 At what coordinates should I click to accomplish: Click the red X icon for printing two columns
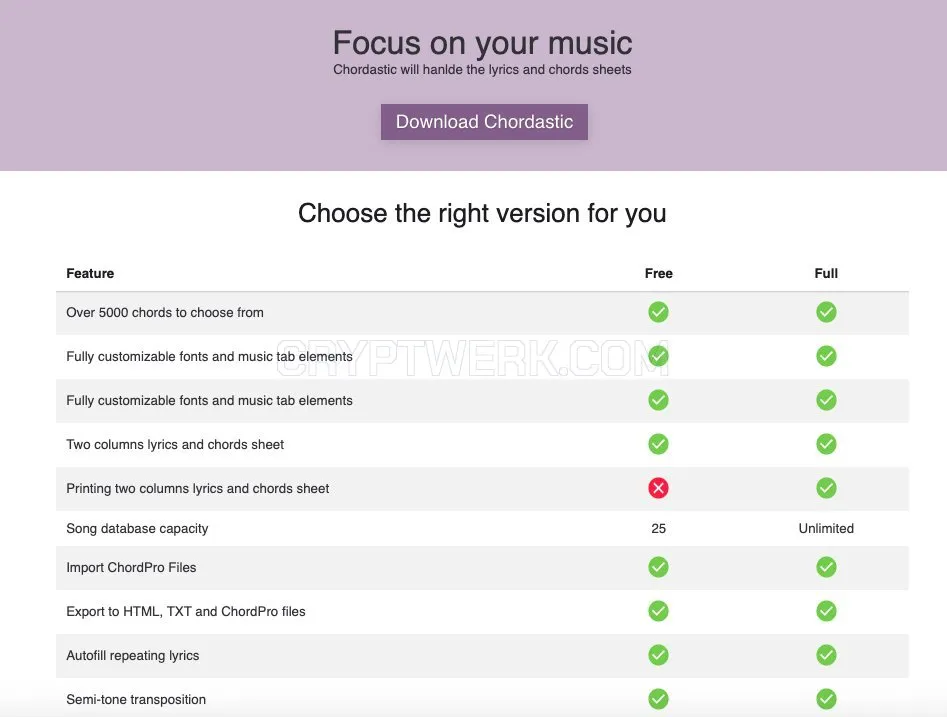point(658,488)
